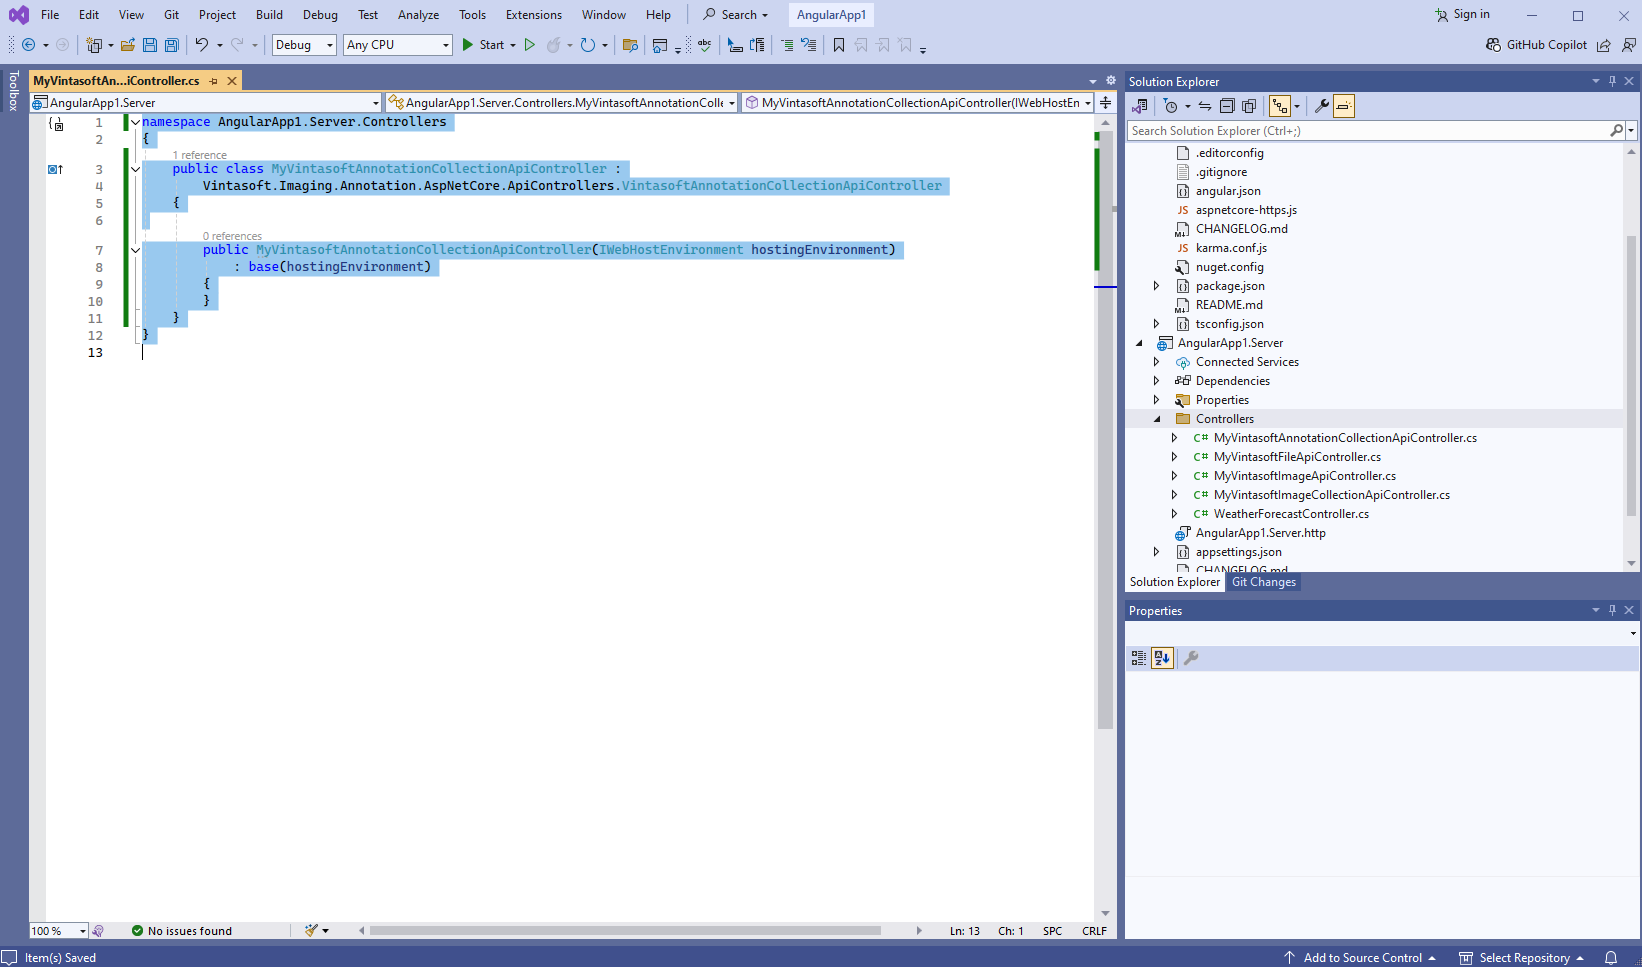The height and width of the screenshot is (967, 1642).
Task: Navigate backward with the back arrow icon
Action: pyautogui.click(x=28, y=45)
